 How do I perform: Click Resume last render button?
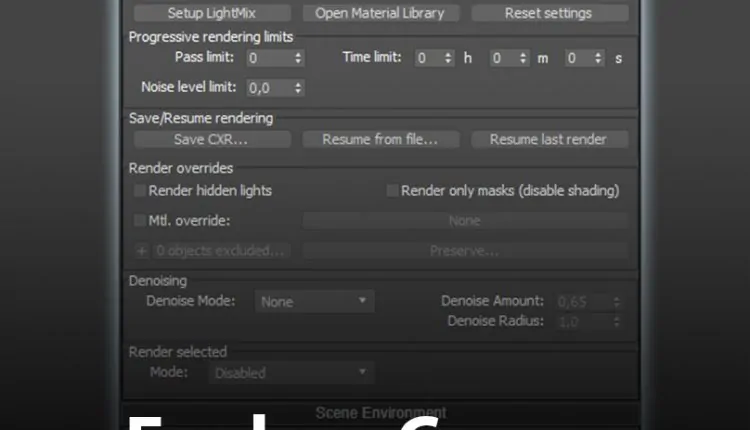pyautogui.click(x=550, y=140)
